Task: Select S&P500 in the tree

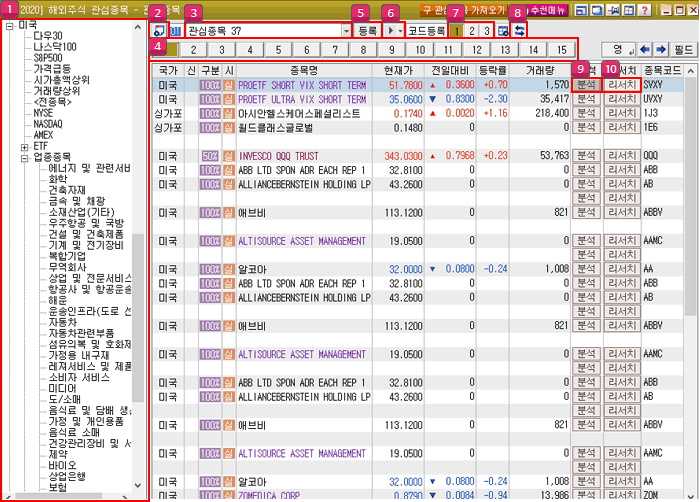Action: pos(48,58)
